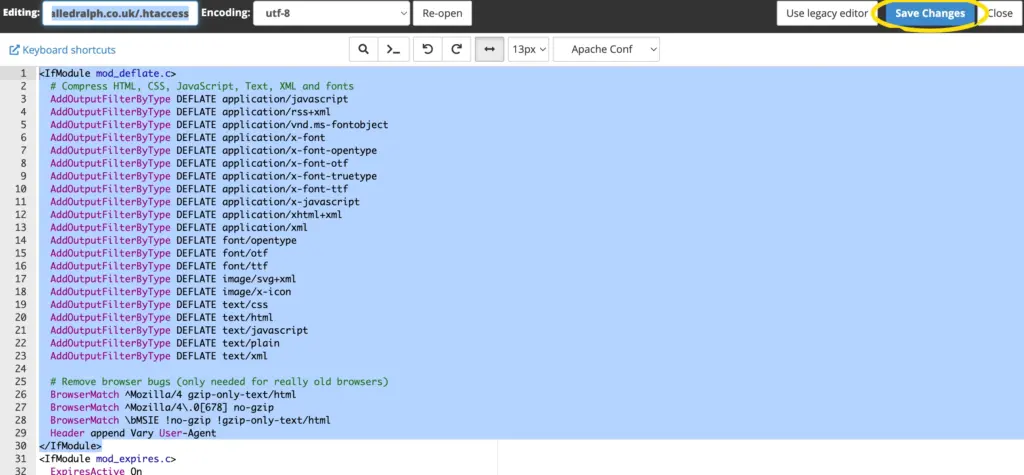Click the 'Remove browser bugs' comment line
This screenshot has height=475, width=1024.
[219, 382]
